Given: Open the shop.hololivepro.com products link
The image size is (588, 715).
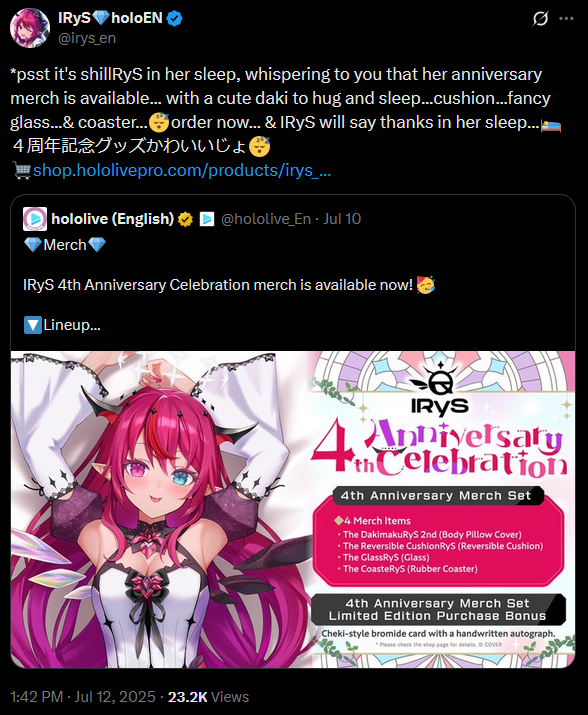Looking at the screenshot, I should click(x=182, y=170).
